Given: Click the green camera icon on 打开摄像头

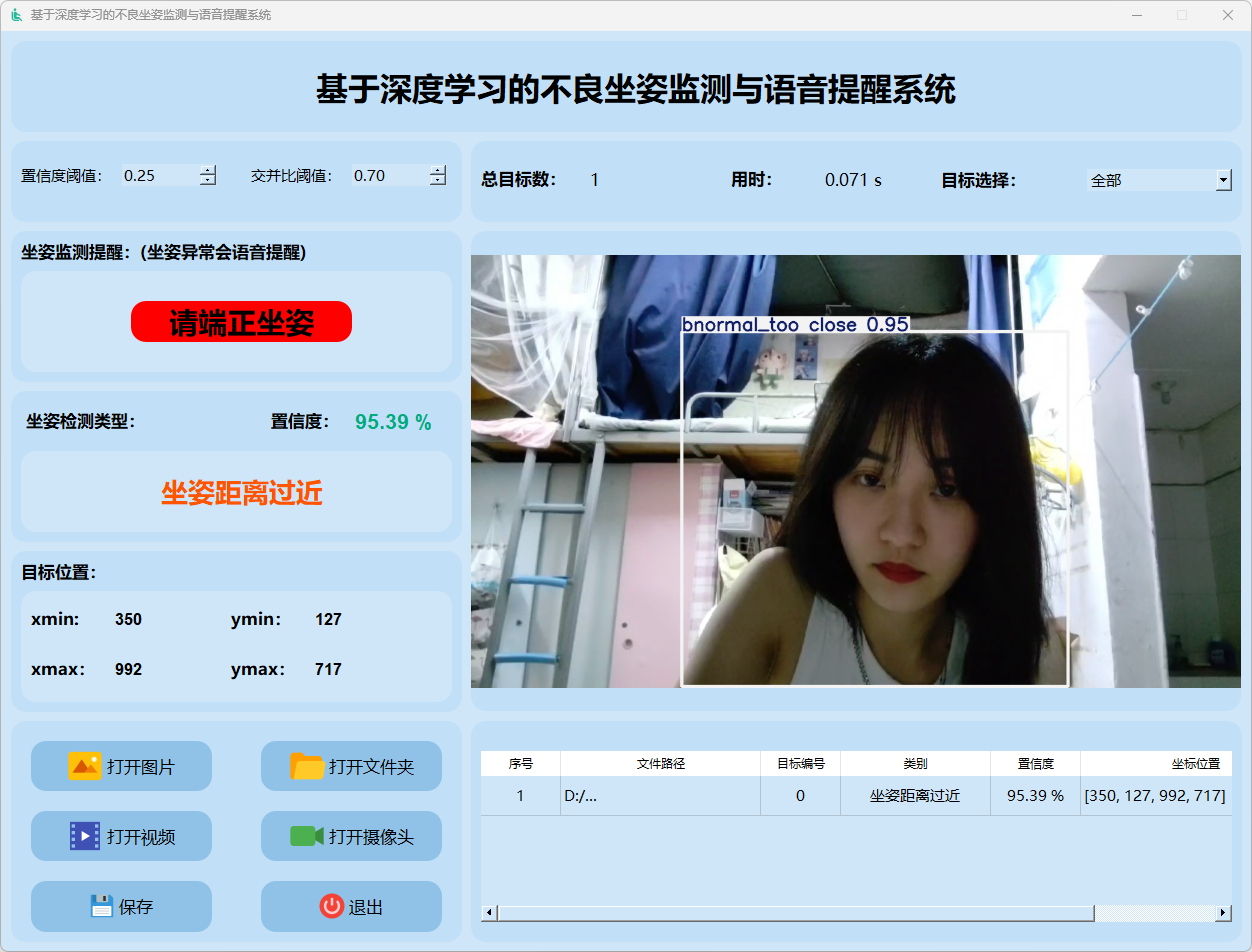Looking at the screenshot, I should [x=307, y=836].
